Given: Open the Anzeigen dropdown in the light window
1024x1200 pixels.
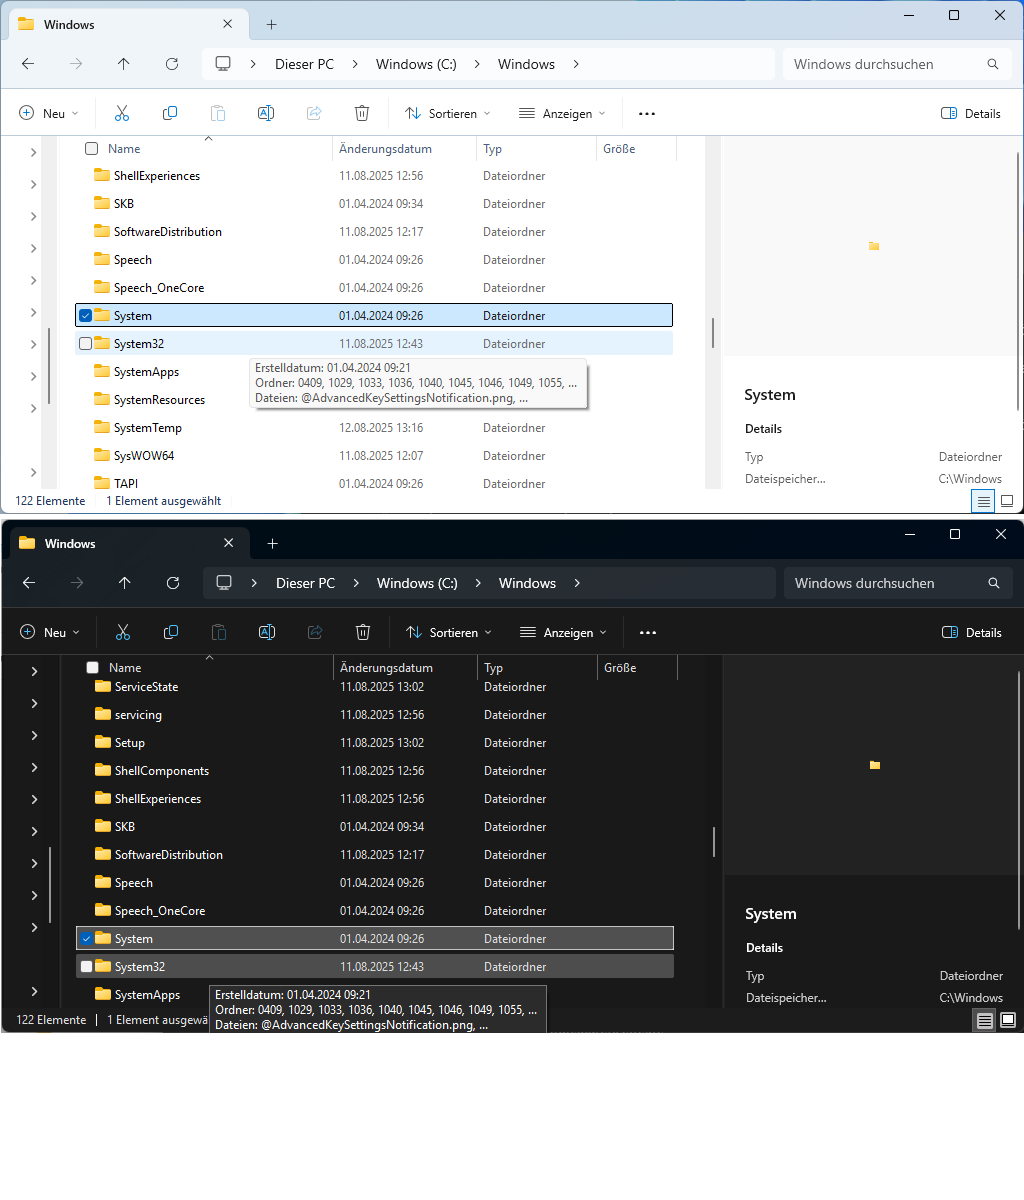Looking at the screenshot, I should (562, 113).
